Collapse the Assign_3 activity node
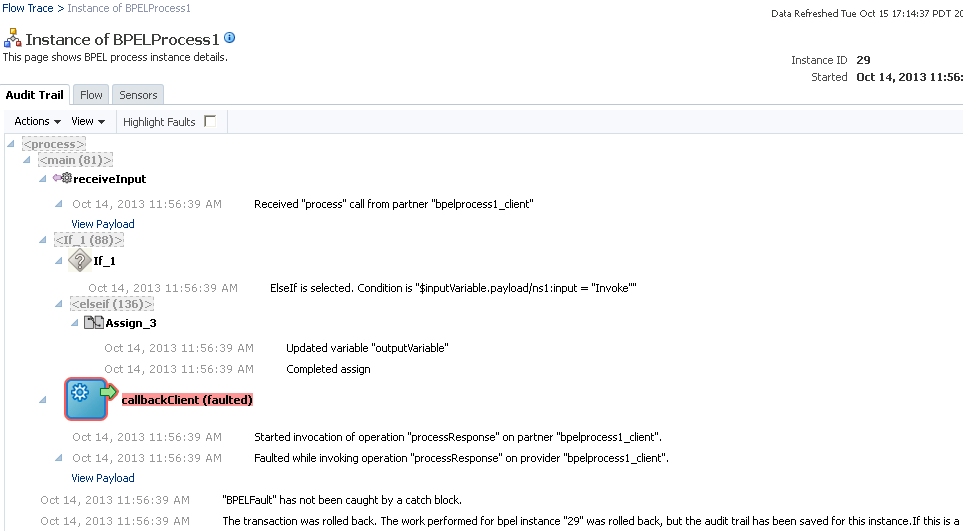963x531 pixels. coord(74,322)
